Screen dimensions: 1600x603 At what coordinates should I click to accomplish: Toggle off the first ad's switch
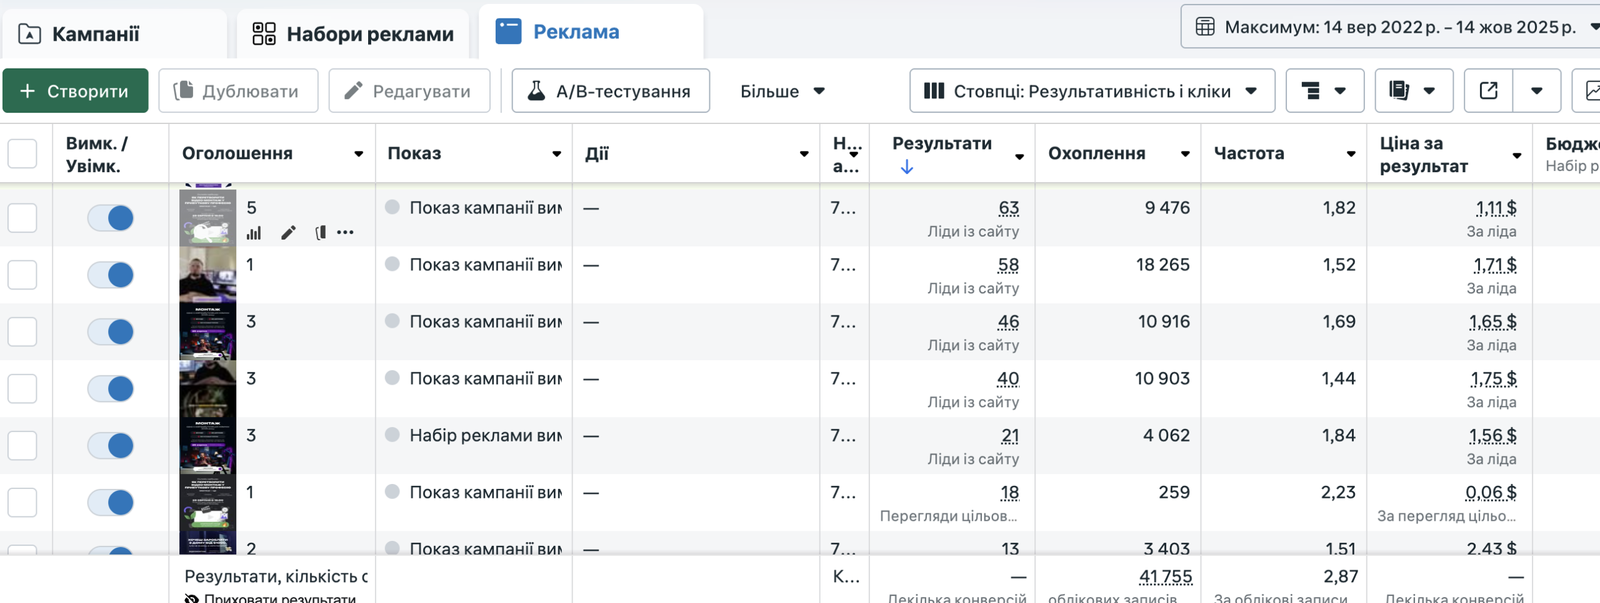coord(110,218)
